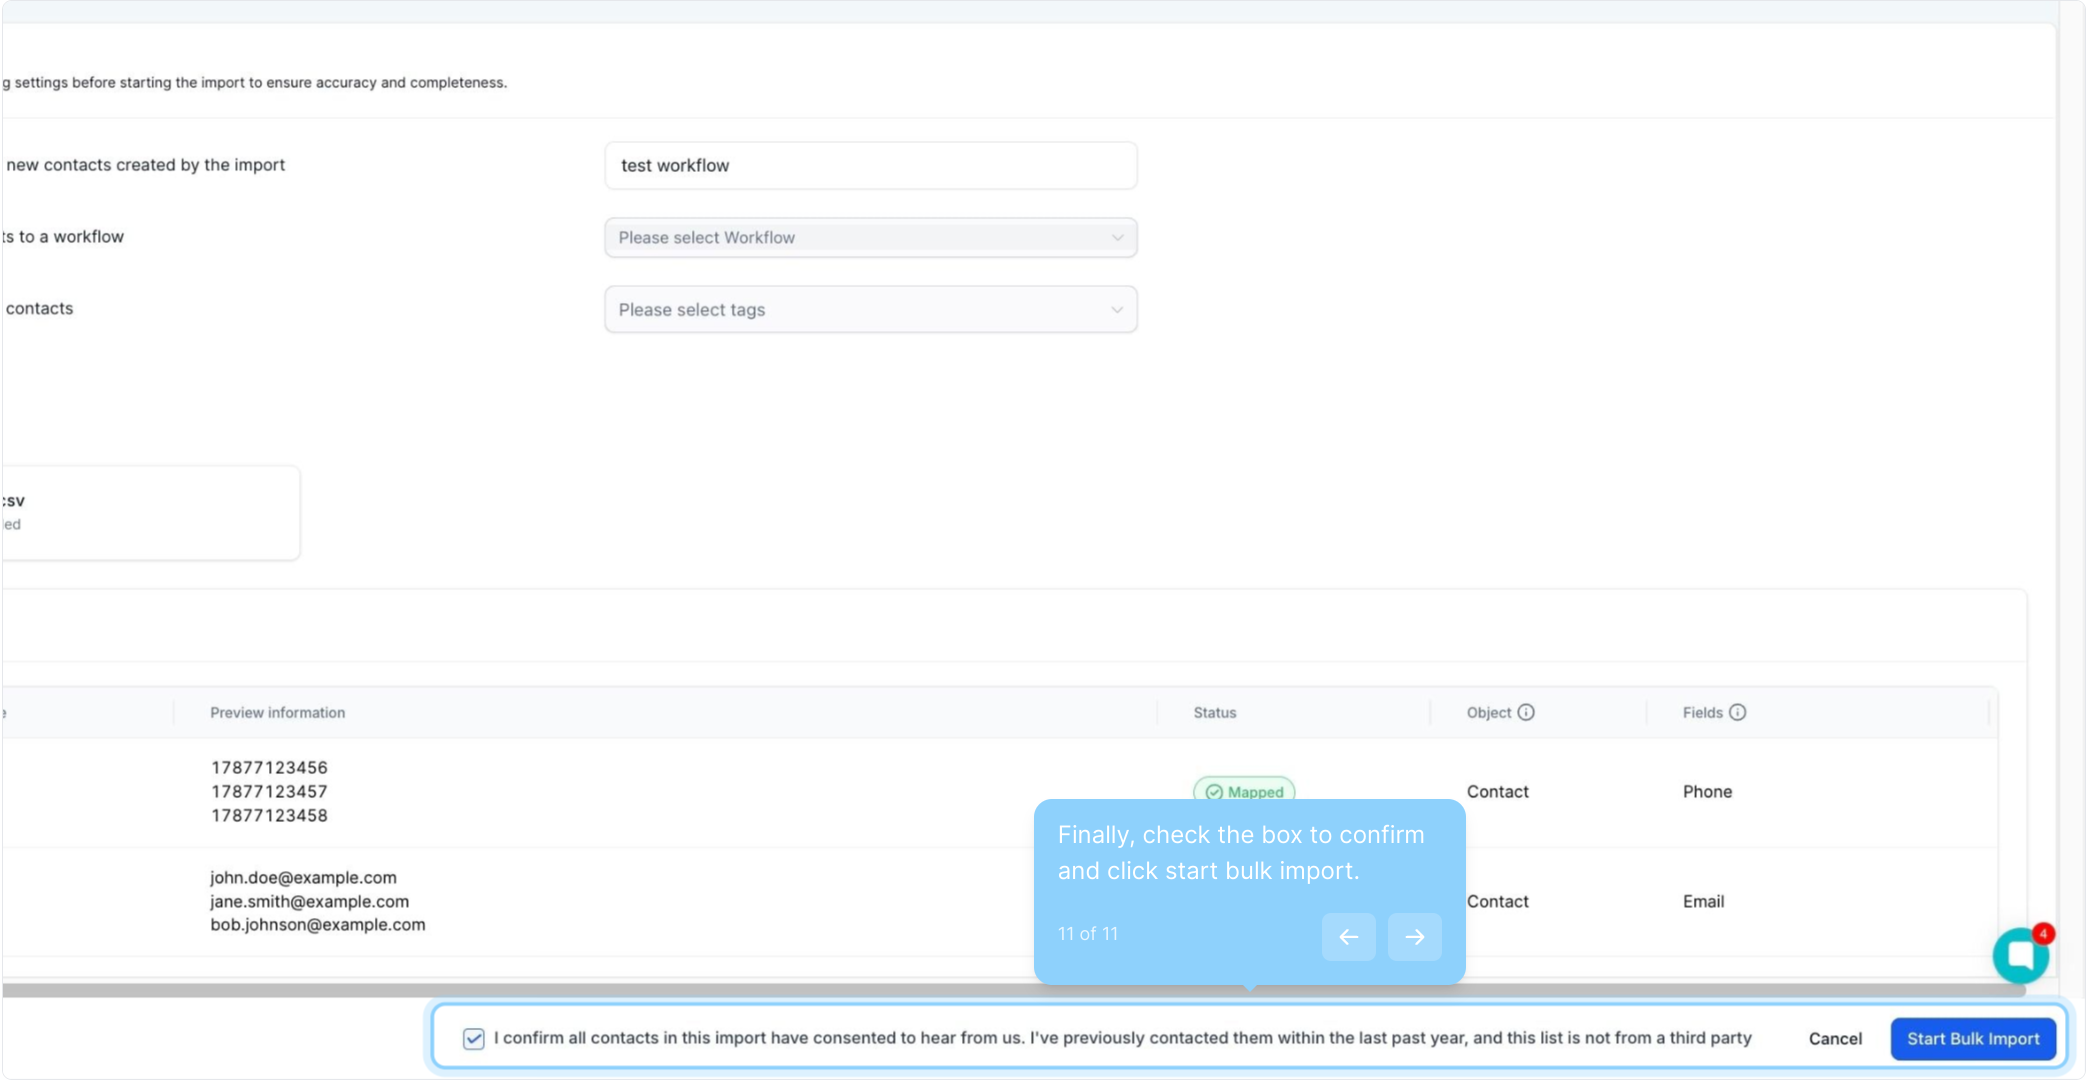Open the Please select Workflow dropdown
The height and width of the screenshot is (1080, 2088).
tap(870, 238)
